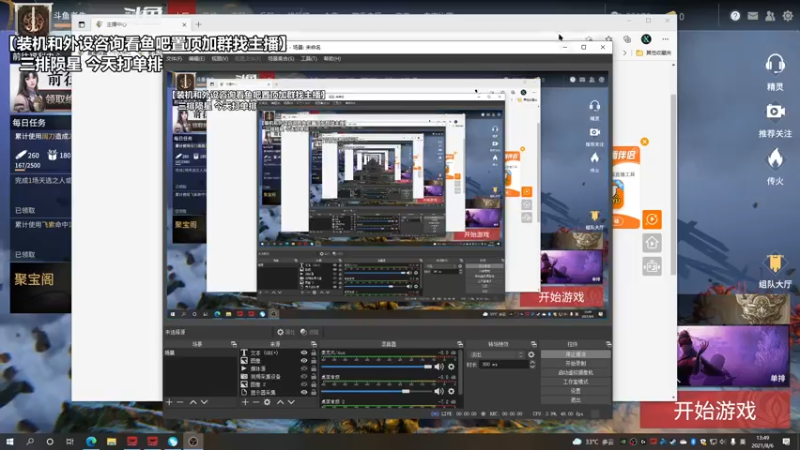Click 精灵 headset icon in game
The image size is (800, 450).
(x=775, y=65)
